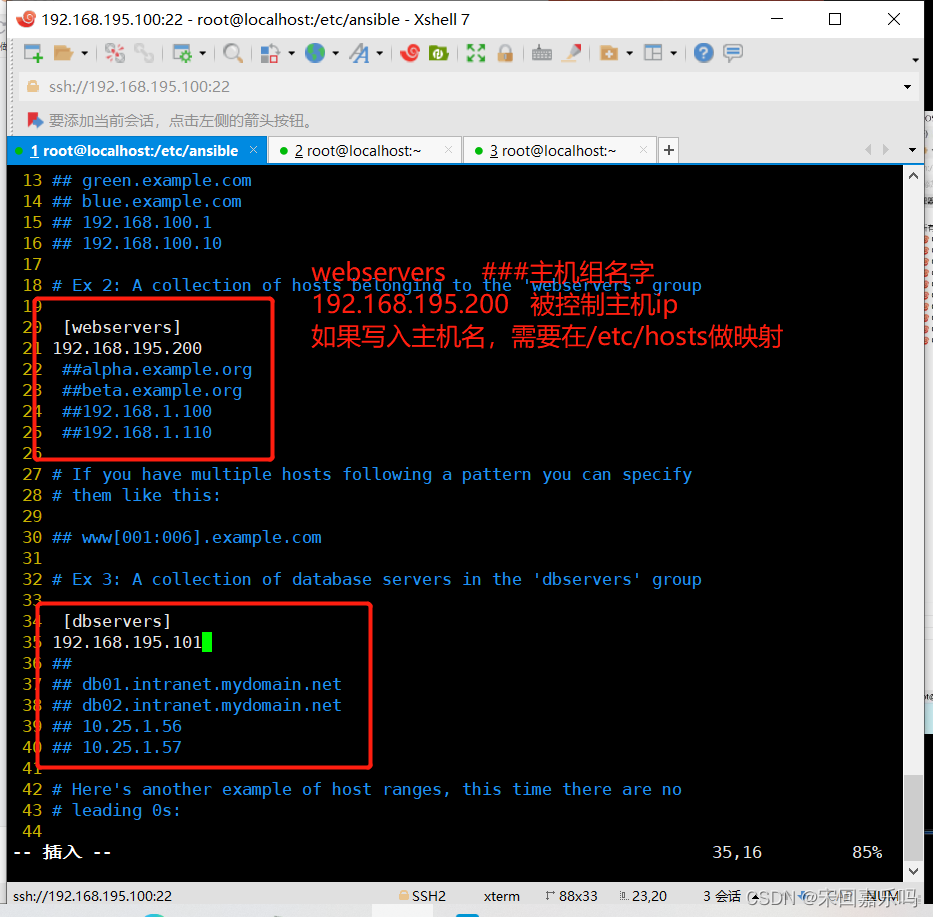Screen dimensions: 933x917
Task: Click the SSH2 status bar entry
Action: coord(422,896)
